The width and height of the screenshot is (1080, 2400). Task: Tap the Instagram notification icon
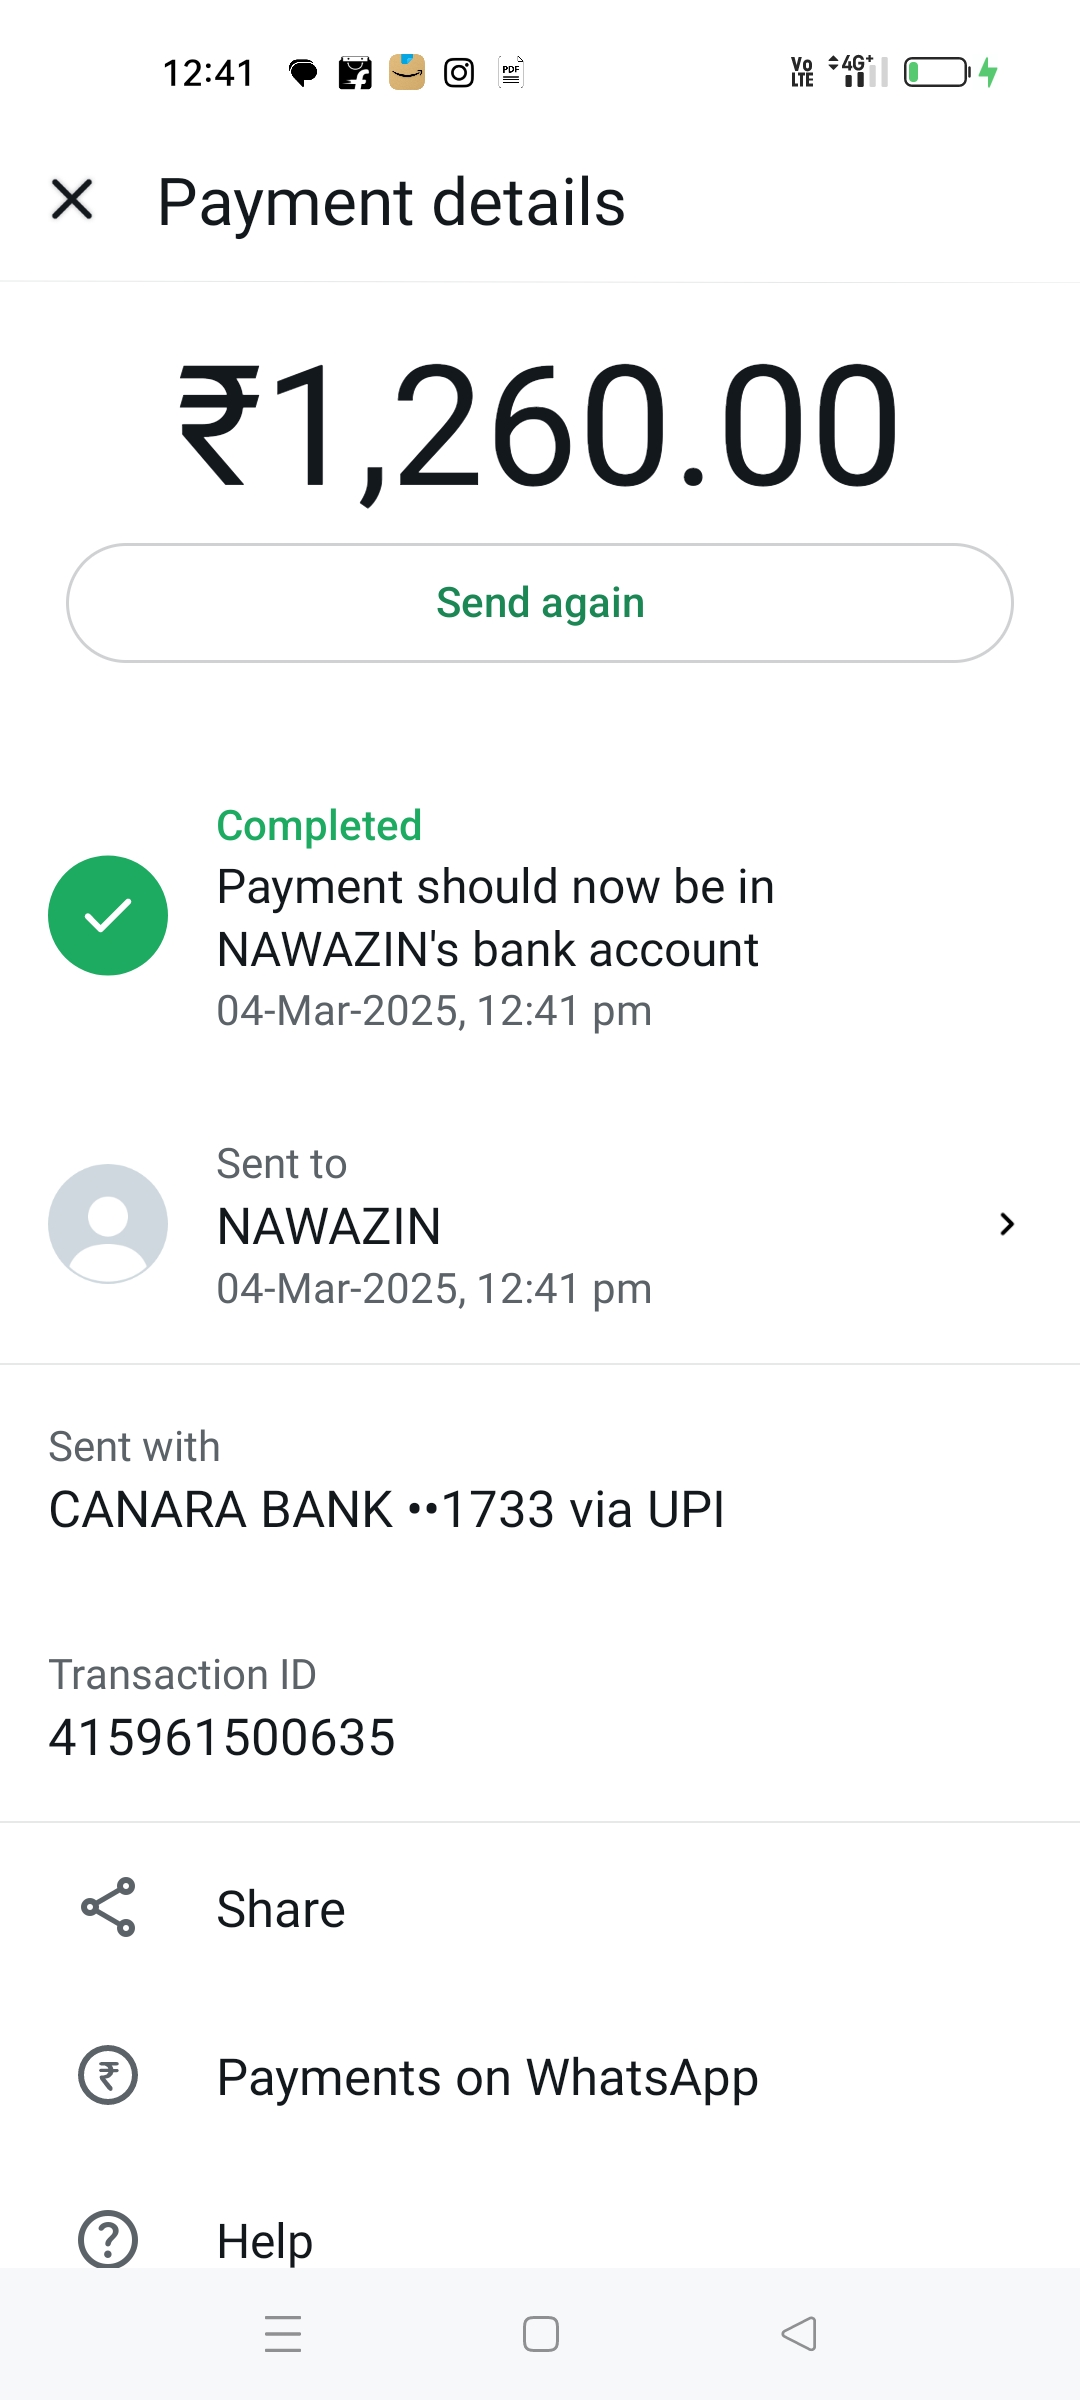point(459,73)
